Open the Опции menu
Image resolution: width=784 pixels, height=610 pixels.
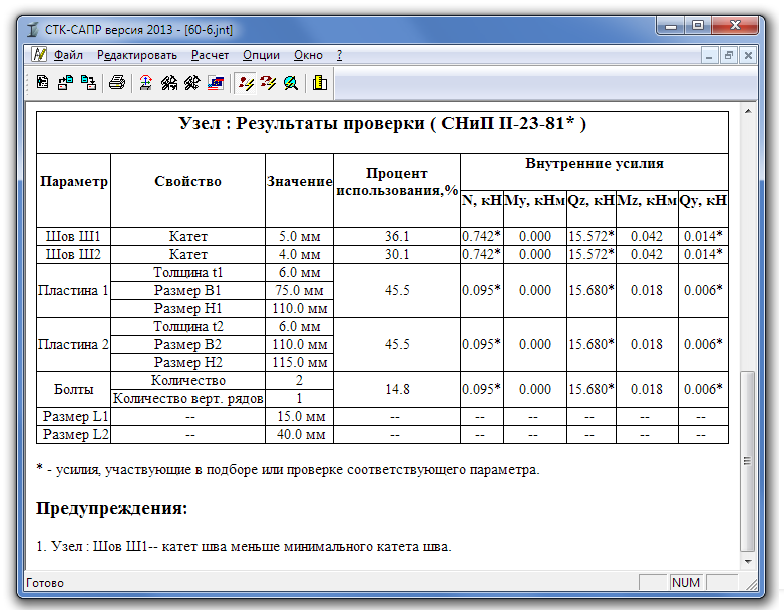(x=261, y=55)
